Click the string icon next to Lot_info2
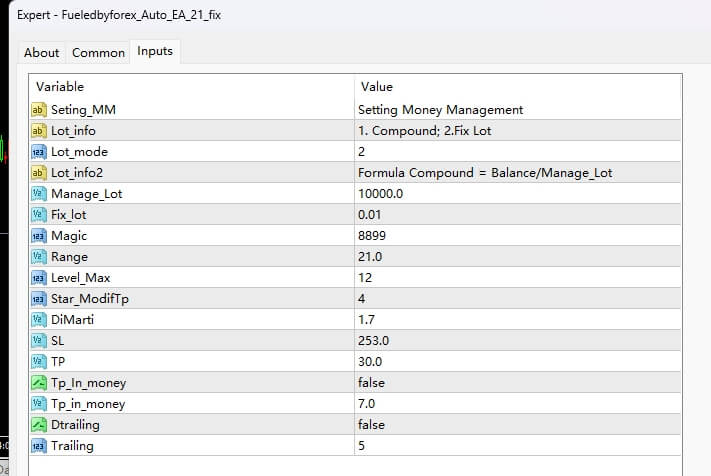This screenshot has width=711, height=476. [39, 173]
